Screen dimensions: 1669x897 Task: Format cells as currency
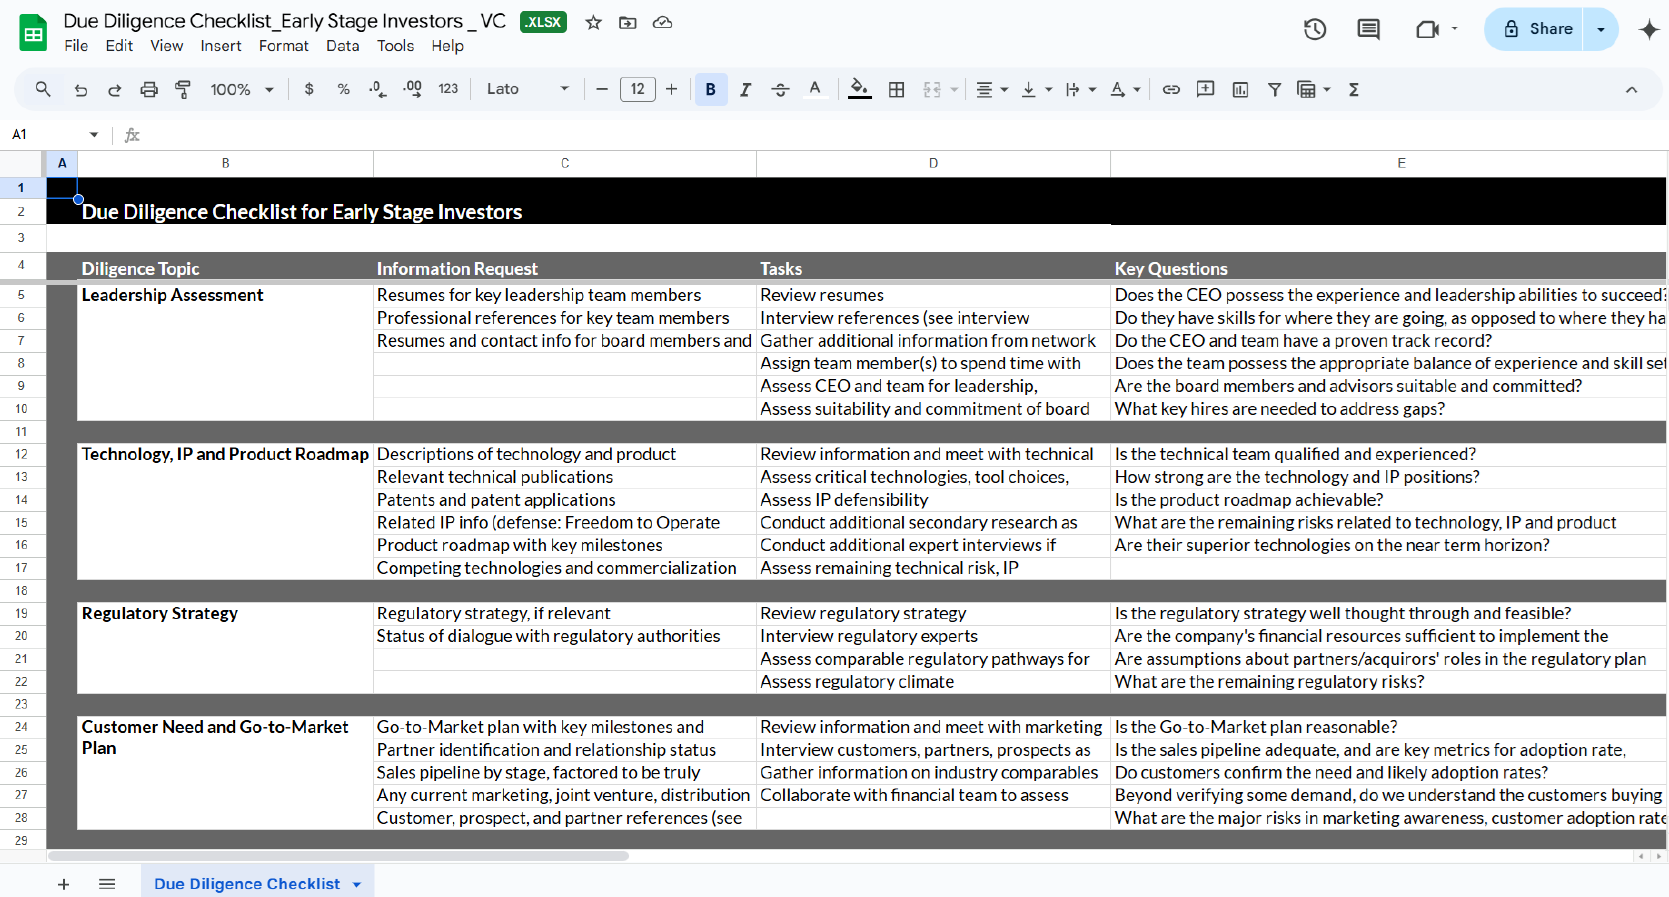coord(309,89)
